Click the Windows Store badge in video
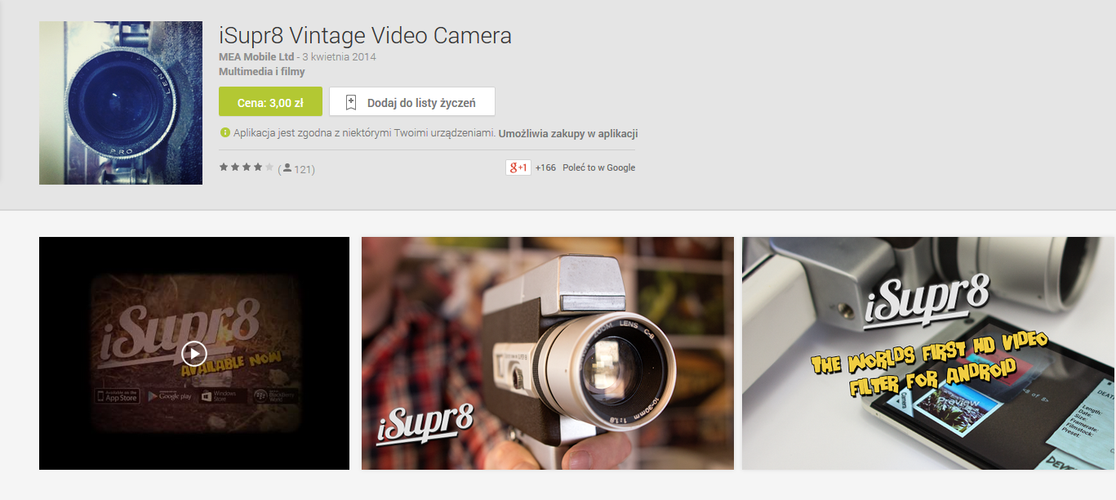Image resolution: width=1116 pixels, height=500 pixels. [x=223, y=395]
